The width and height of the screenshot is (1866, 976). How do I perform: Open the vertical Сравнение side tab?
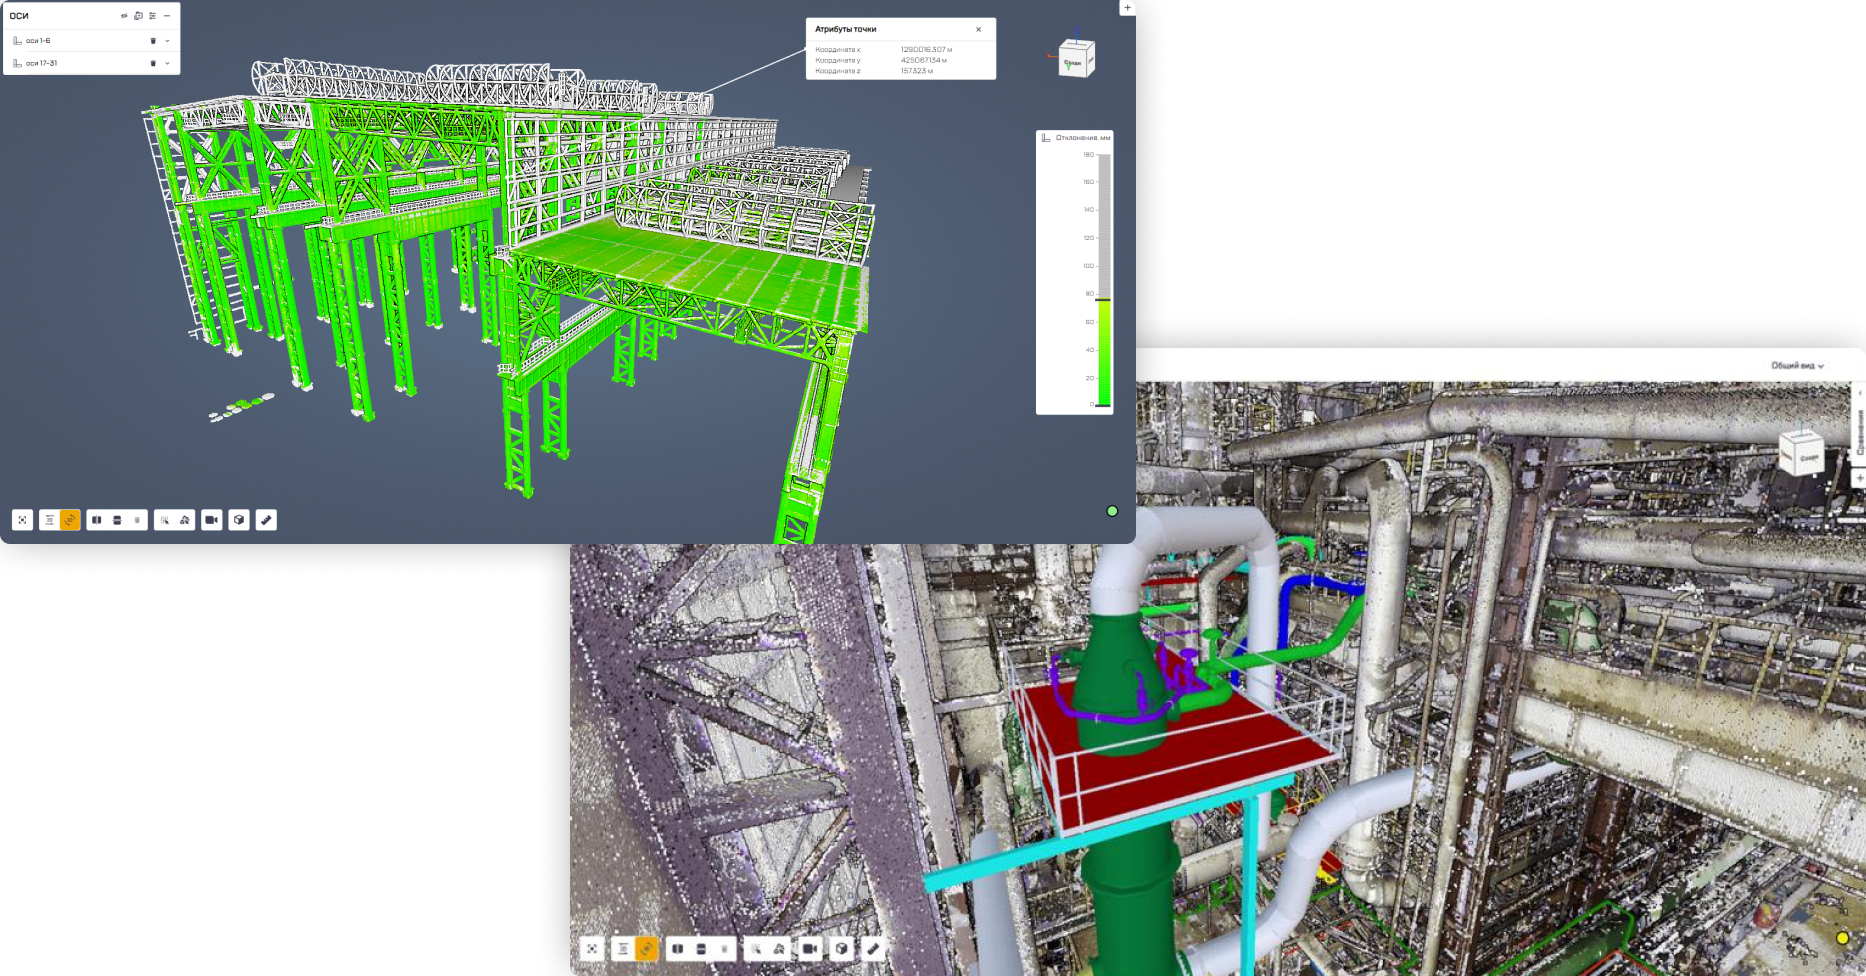tap(1860, 432)
